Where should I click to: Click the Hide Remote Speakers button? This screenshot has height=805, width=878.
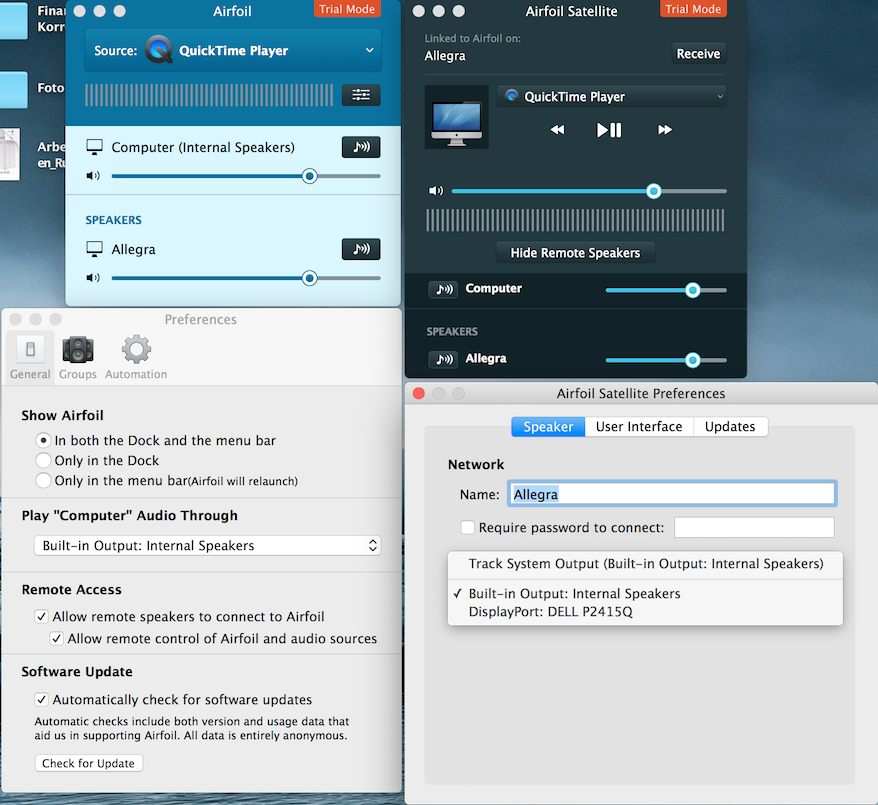[575, 253]
